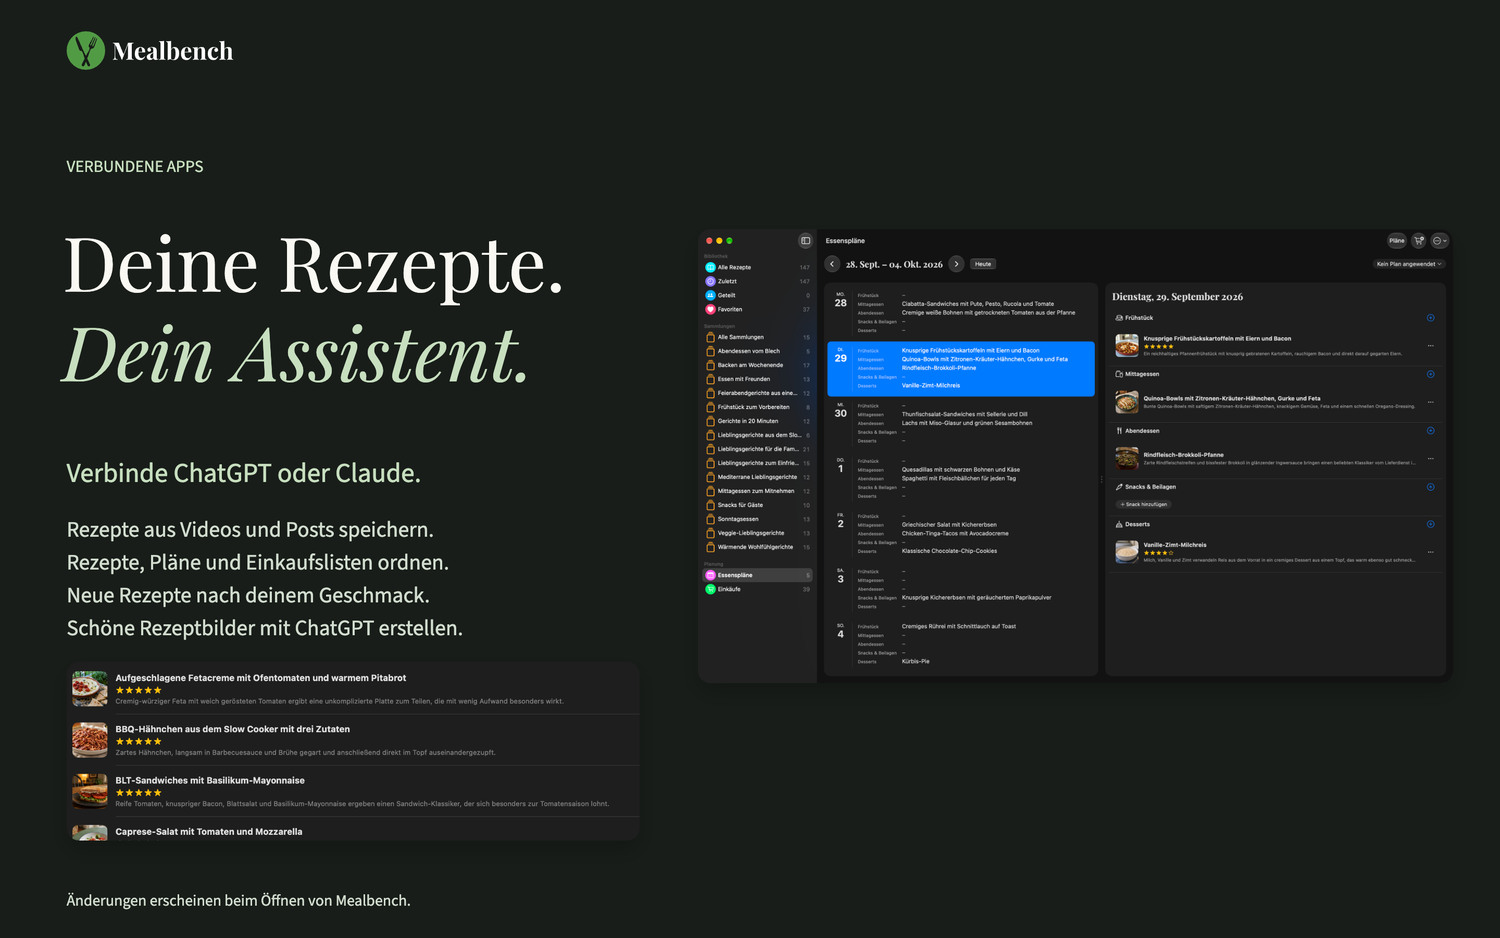Click Kürbis-Pie on Sunday 4
The height and width of the screenshot is (938, 1500).
916,661
